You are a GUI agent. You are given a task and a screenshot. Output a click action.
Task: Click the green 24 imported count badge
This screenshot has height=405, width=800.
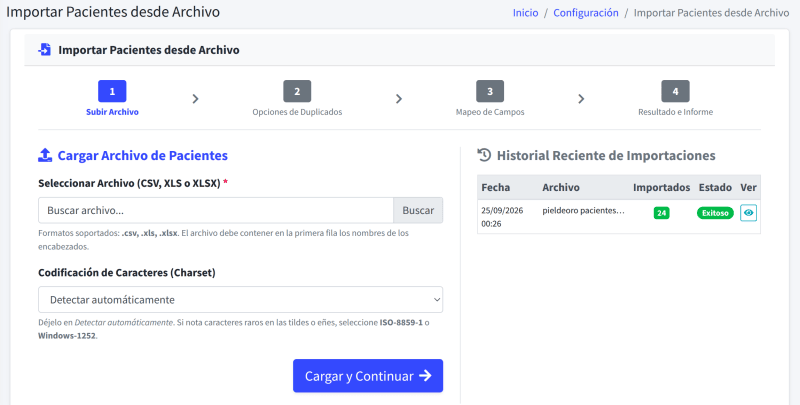661,213
